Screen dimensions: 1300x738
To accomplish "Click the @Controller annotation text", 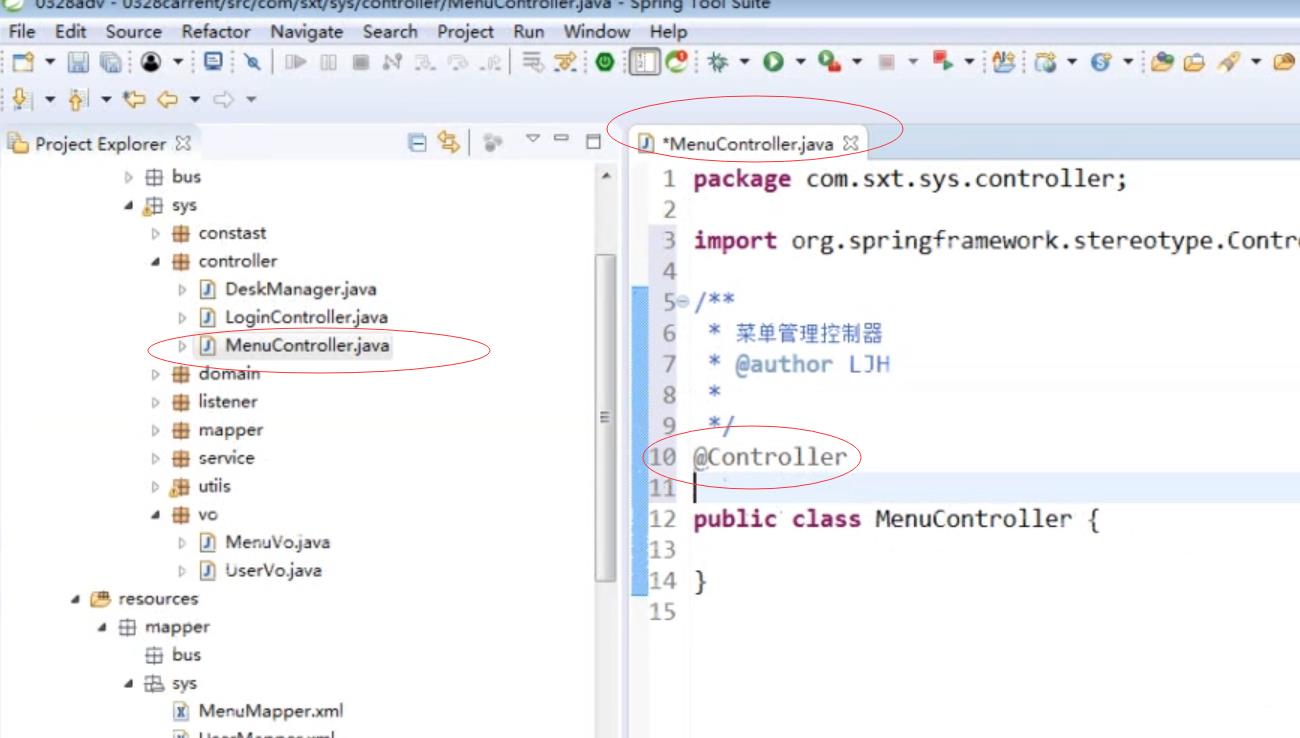I will tap(770, 457).
